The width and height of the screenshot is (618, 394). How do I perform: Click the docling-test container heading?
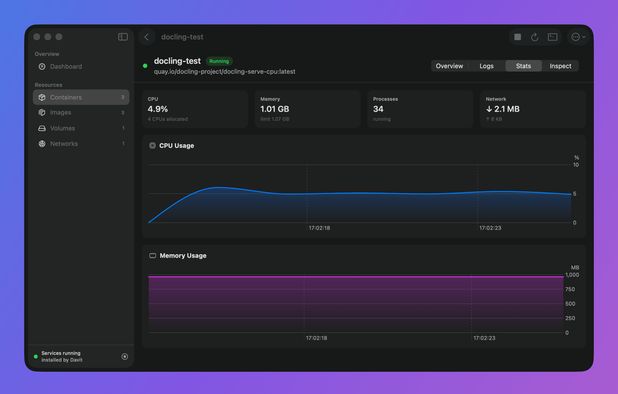[x=177, y=61]
